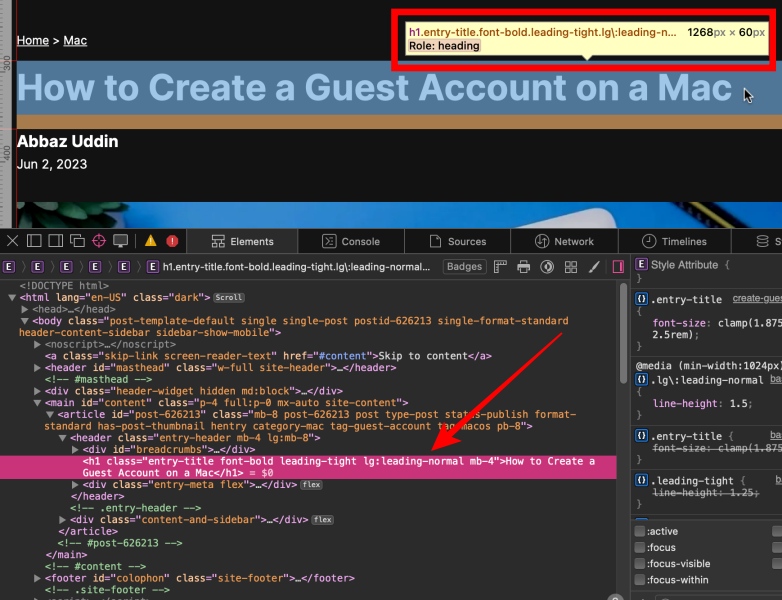This screenshot has width=782, height=600.
Task: Click rule icon beside .lg\:leading-normal selector
Action: point(641,380)
